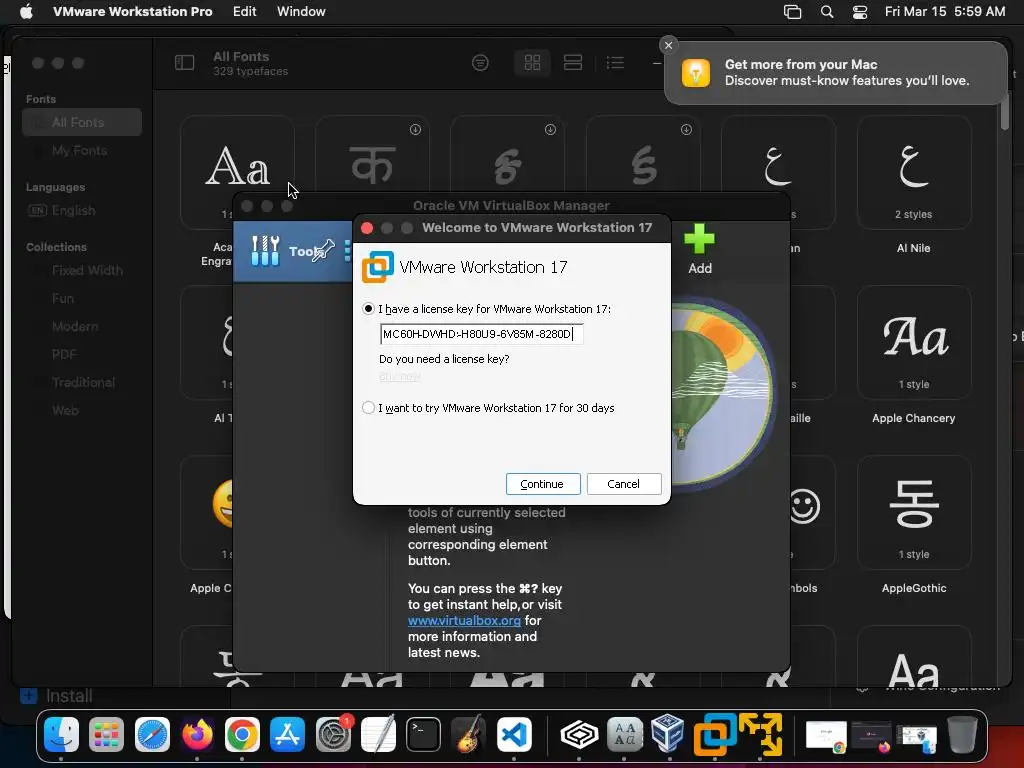This screenshot has width=1024, height=768.
Task: Open Google Chrome from the dock
Action: tap(242, 734)
